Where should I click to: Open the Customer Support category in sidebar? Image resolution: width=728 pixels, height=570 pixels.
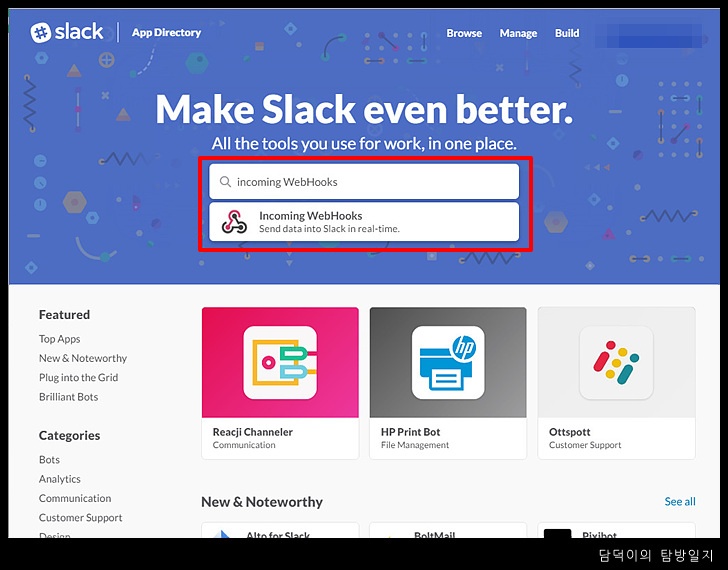[x=80, y=518]
